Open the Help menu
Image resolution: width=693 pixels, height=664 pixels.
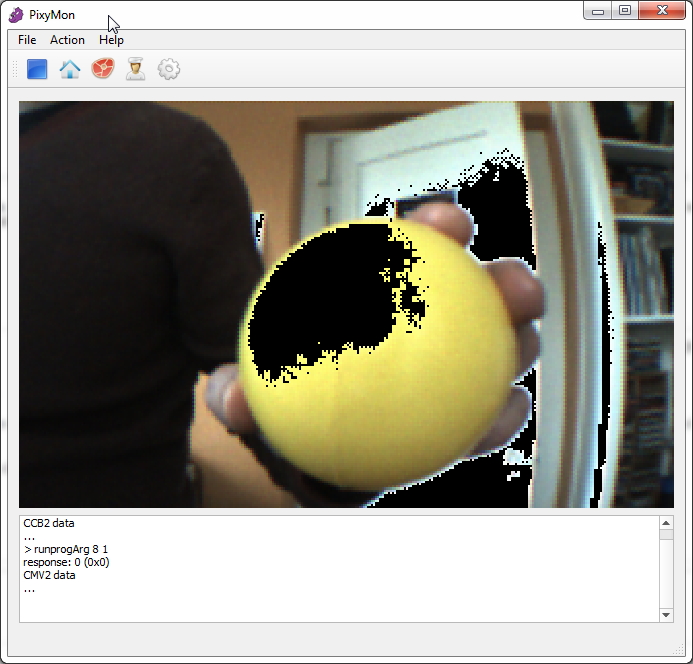[x=111, y=40]
